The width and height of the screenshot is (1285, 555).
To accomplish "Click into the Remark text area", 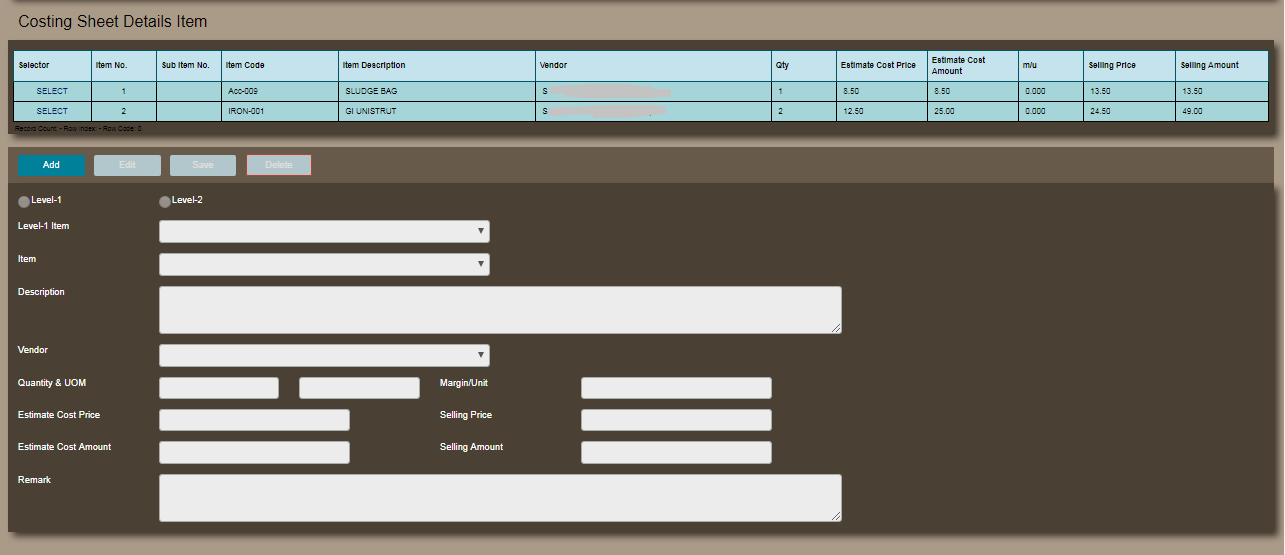I will 500,498.
